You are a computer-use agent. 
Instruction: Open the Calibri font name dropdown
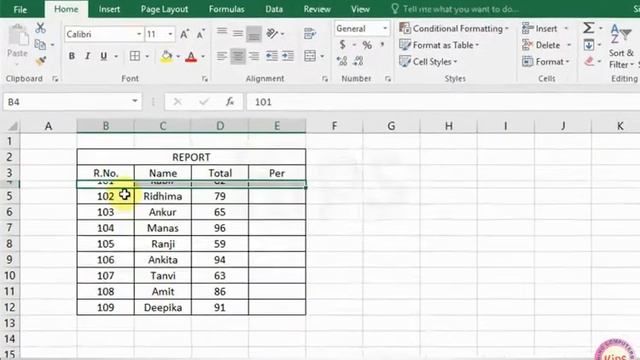click(139, 34)
